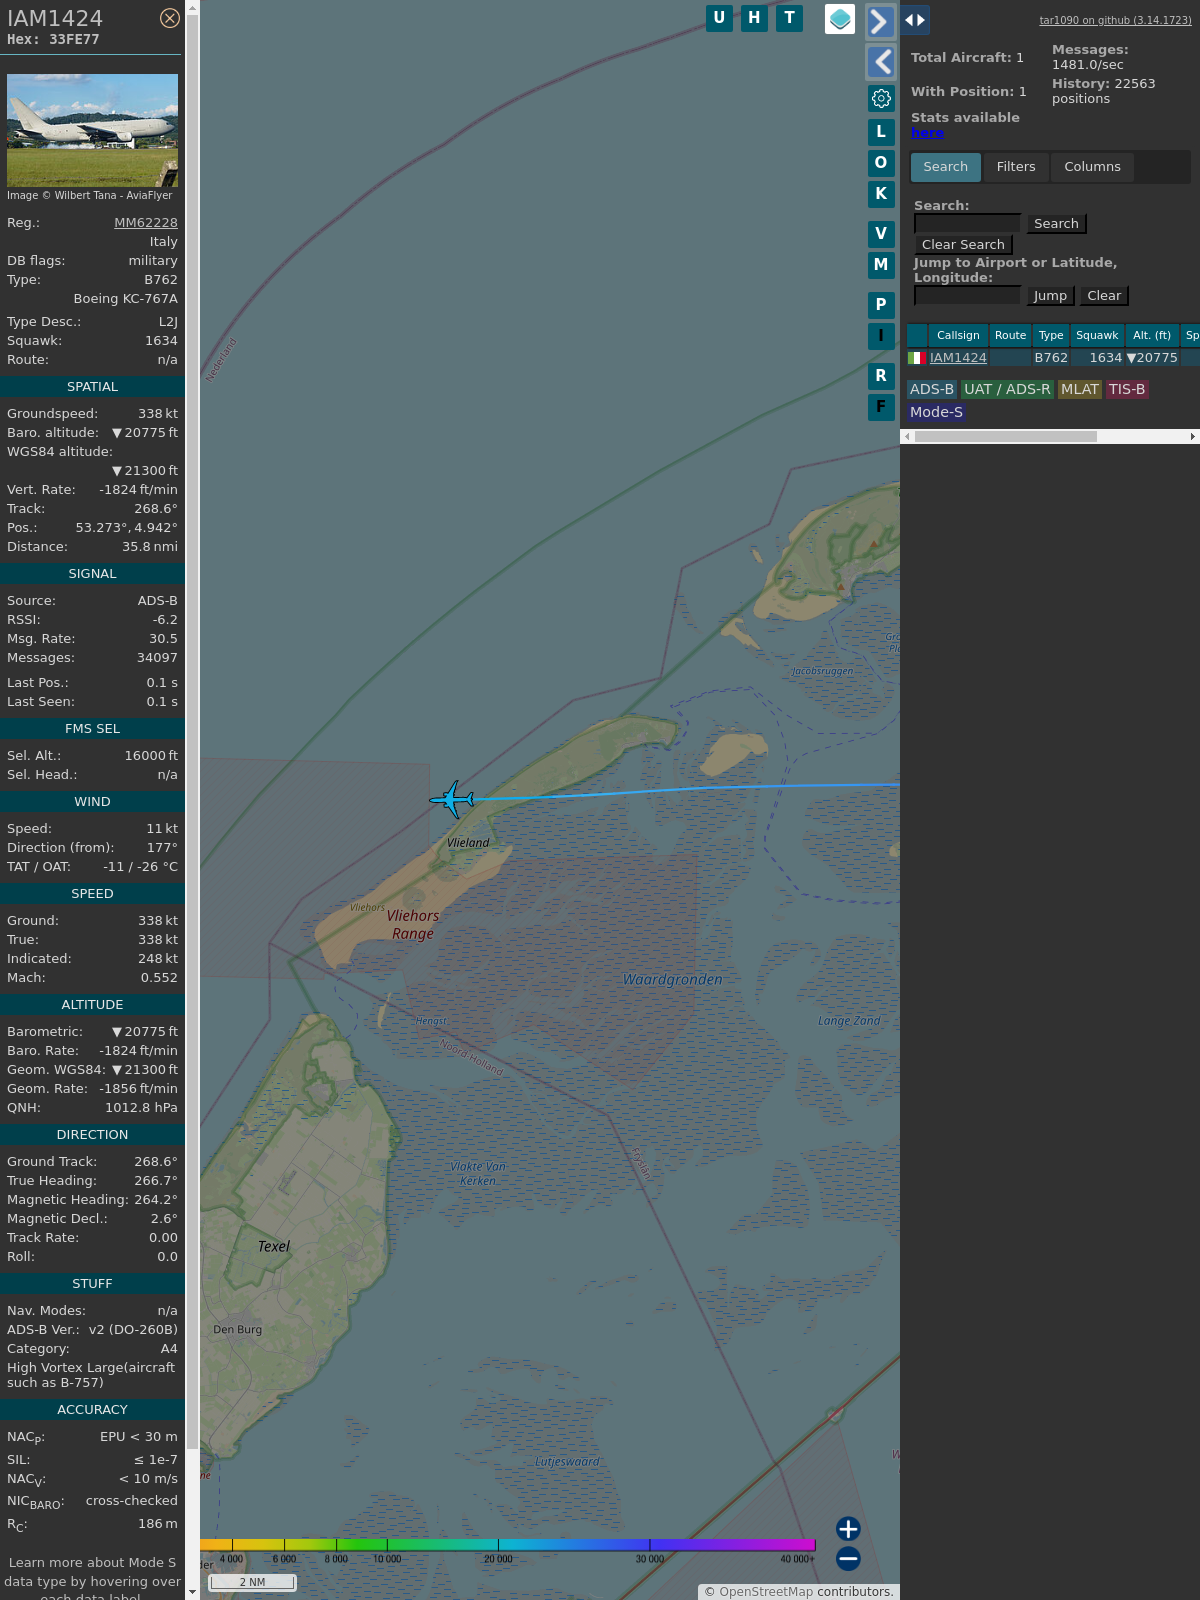
Task: Open the map layers switcher icon
Action: point(840,19)
